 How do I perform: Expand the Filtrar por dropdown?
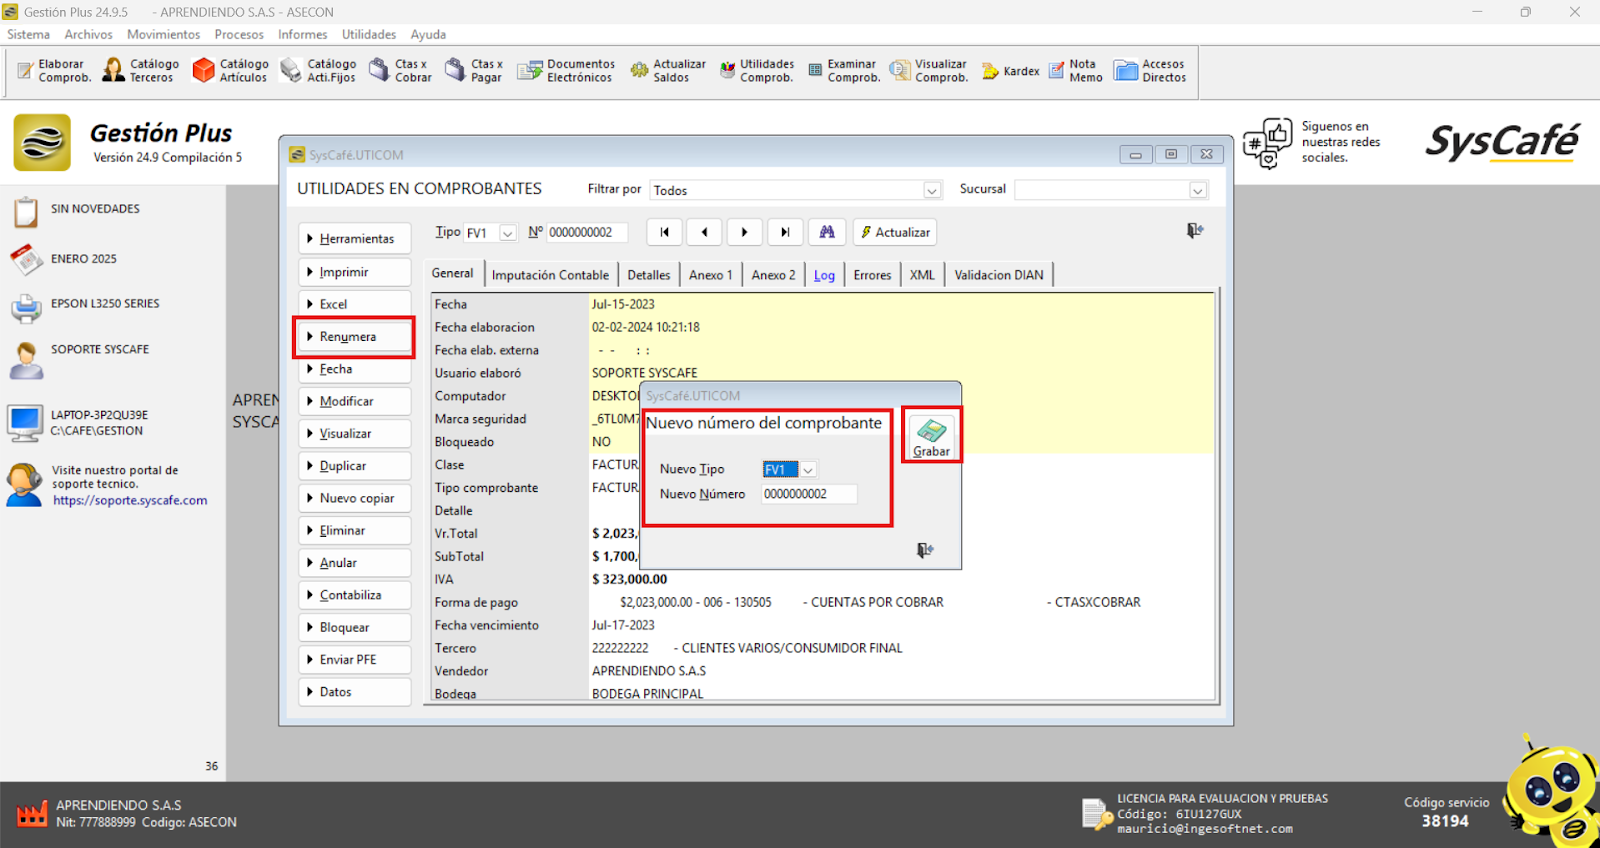pos(931,190)
